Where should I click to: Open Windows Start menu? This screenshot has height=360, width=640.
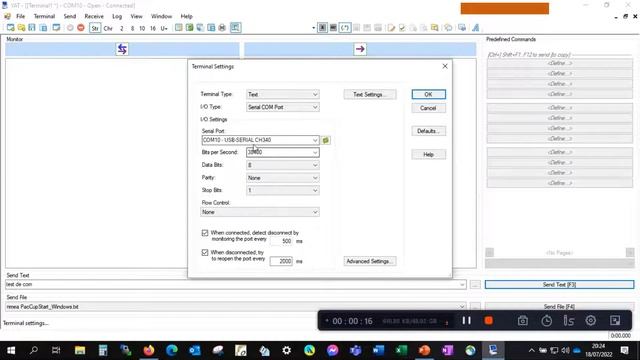point(11,350)
